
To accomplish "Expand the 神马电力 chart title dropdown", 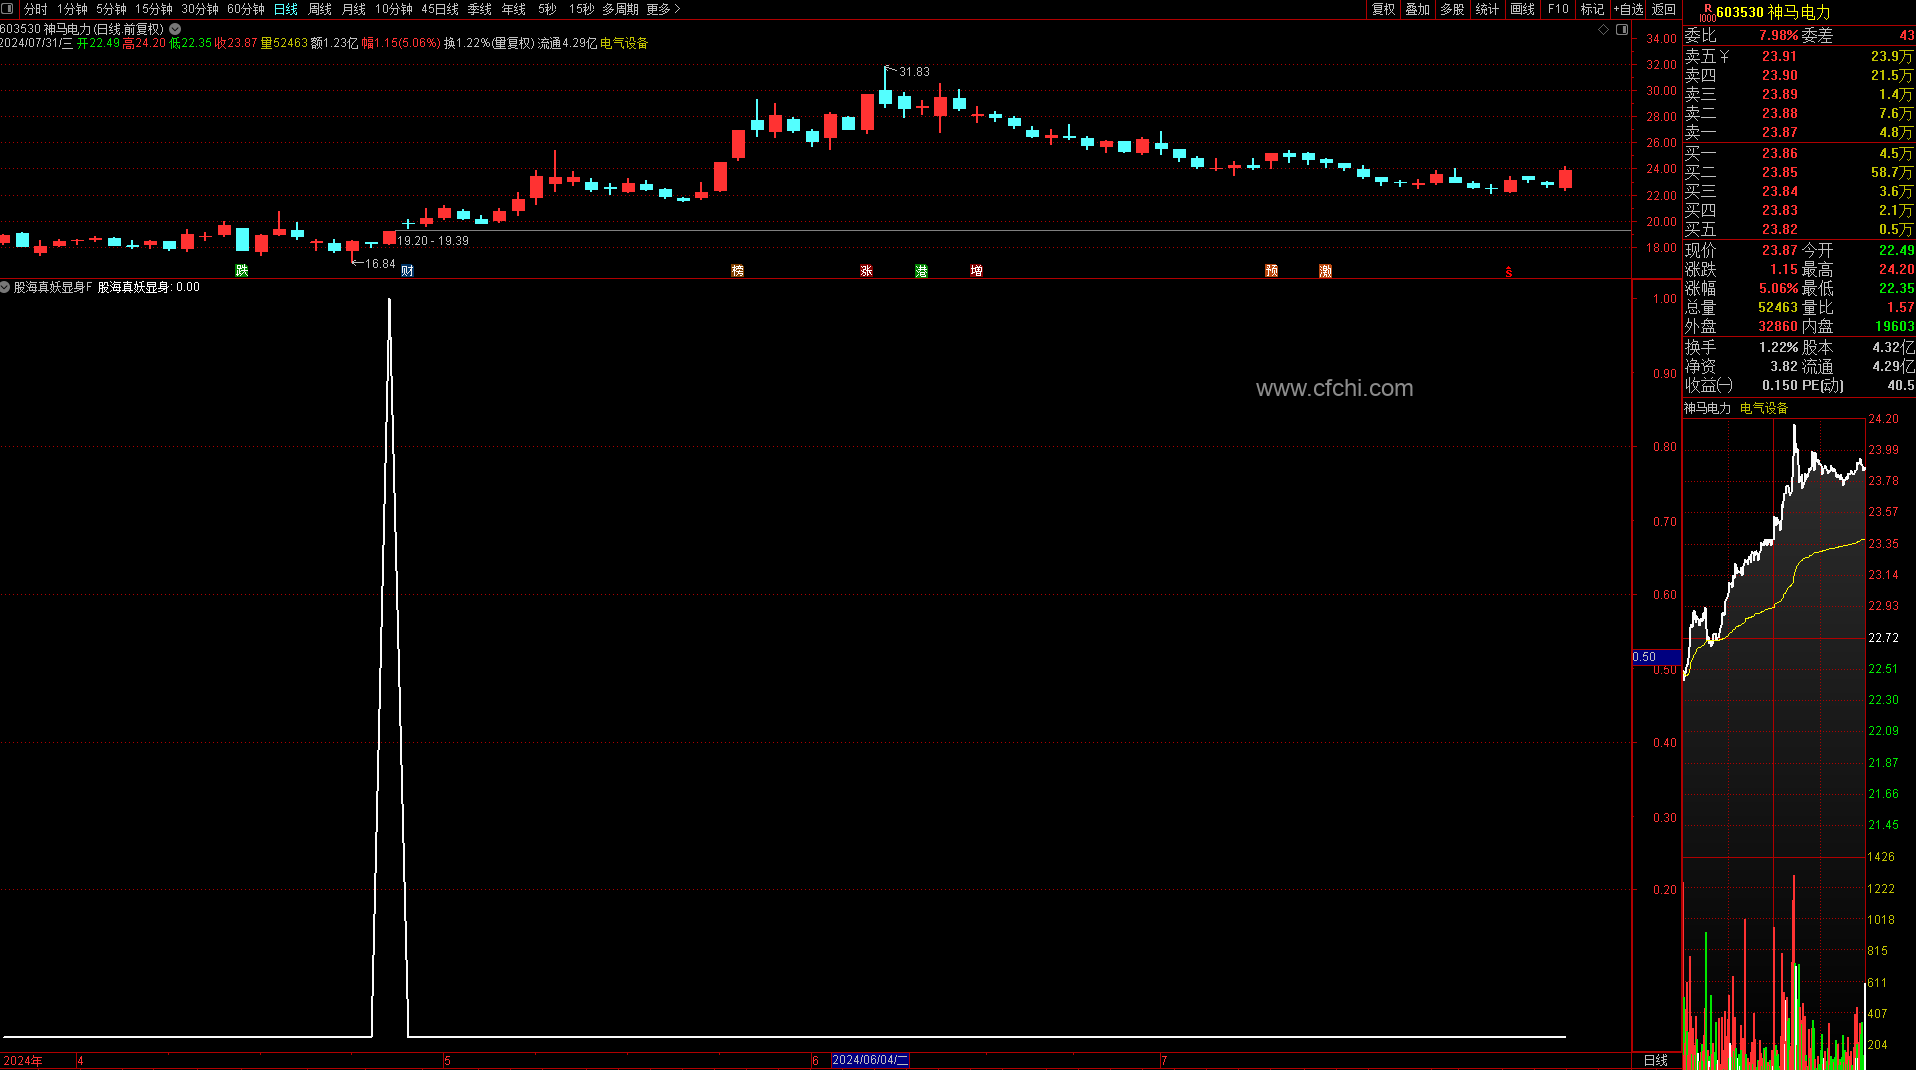I will coord(175,29).
